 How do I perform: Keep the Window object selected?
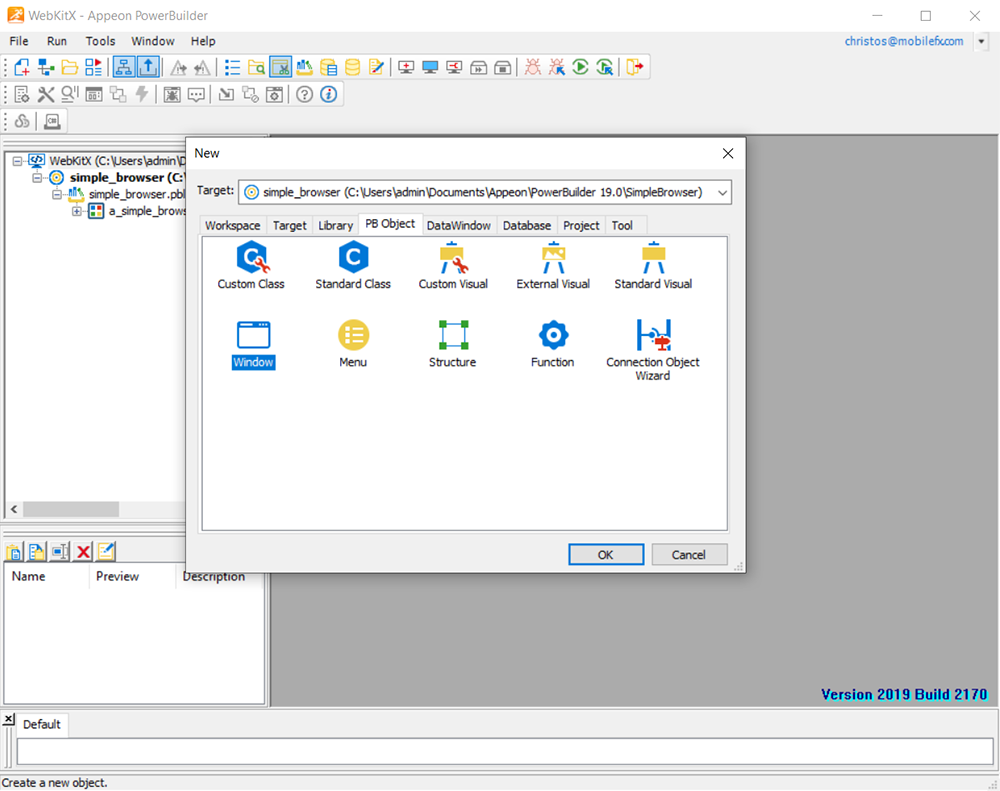(x=252, y=334)
